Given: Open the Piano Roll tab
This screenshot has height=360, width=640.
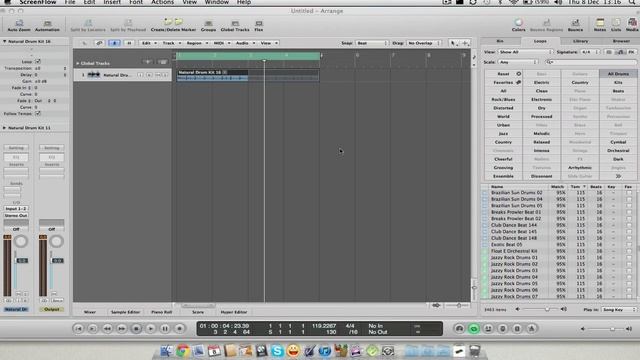Looking at the screenshot, I should pyautogui.click(x=162, y=312).
